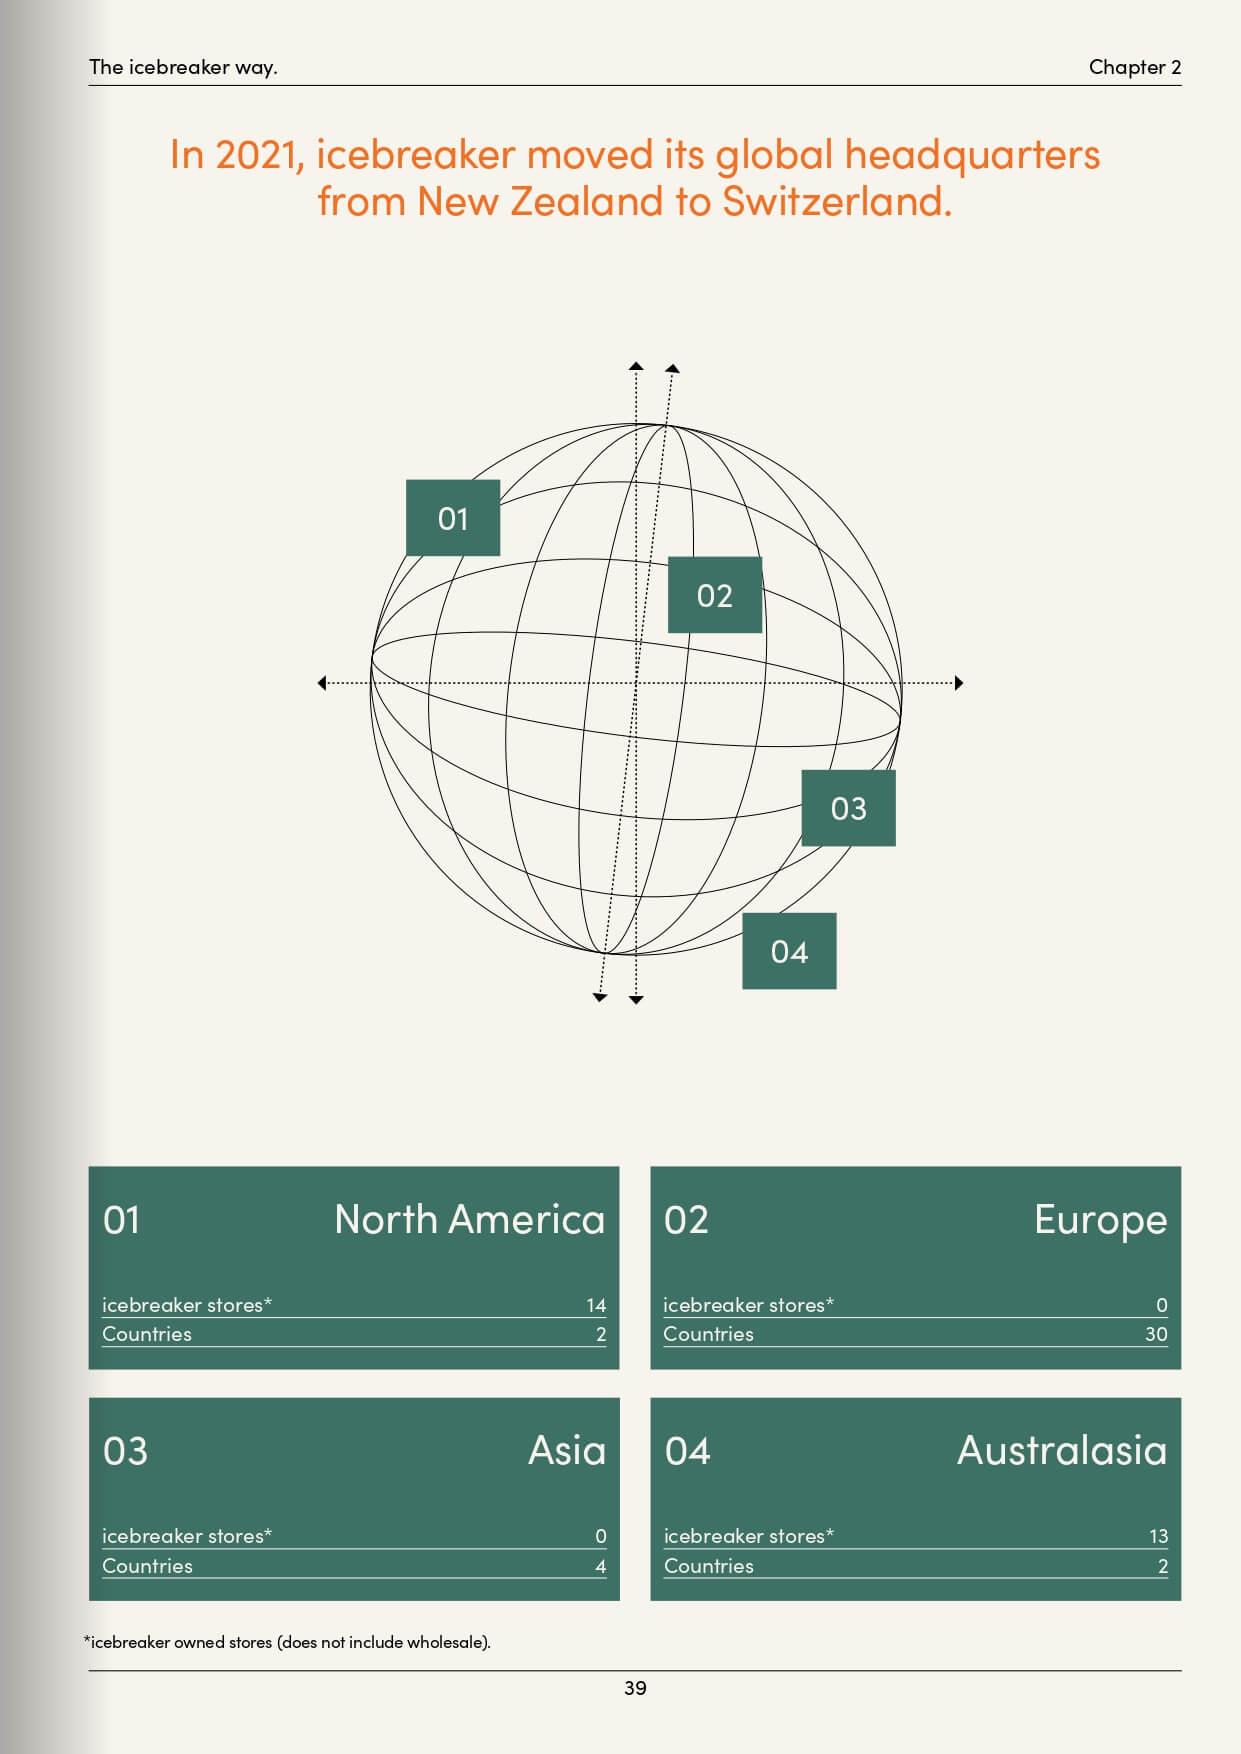The width and height of the screenshot is (1241, 1754).
Task: Click the 'Australasia' region title
Action: coord(1062,1450)
